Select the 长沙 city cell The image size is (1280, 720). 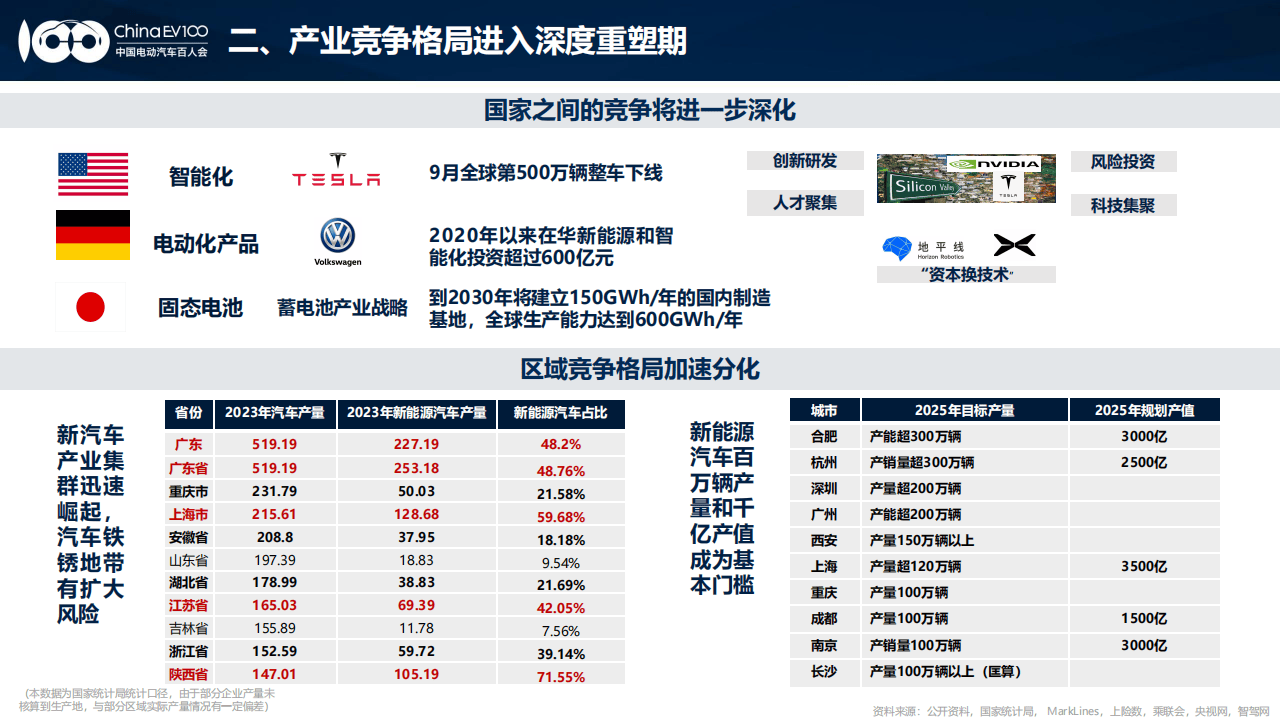tap(824, 671)
